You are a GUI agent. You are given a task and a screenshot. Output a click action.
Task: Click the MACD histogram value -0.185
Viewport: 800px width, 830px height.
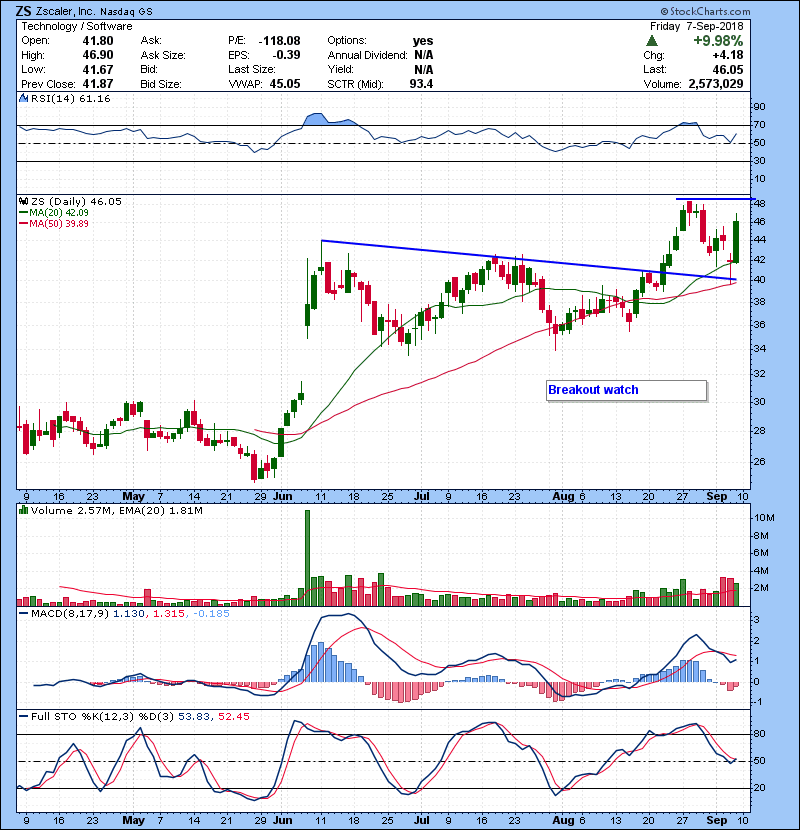[212, 614]
